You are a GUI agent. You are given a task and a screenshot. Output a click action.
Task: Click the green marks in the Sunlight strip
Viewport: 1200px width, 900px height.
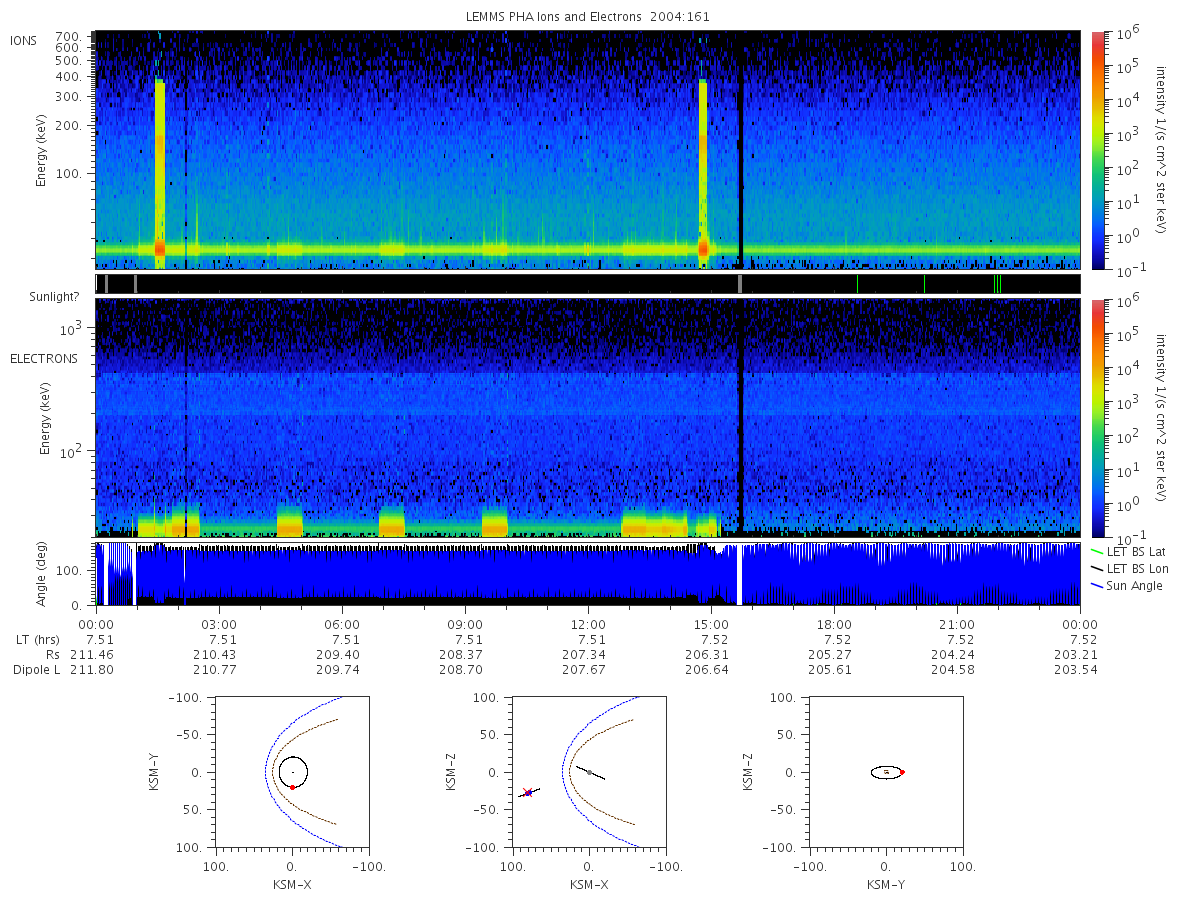[997, 284]
